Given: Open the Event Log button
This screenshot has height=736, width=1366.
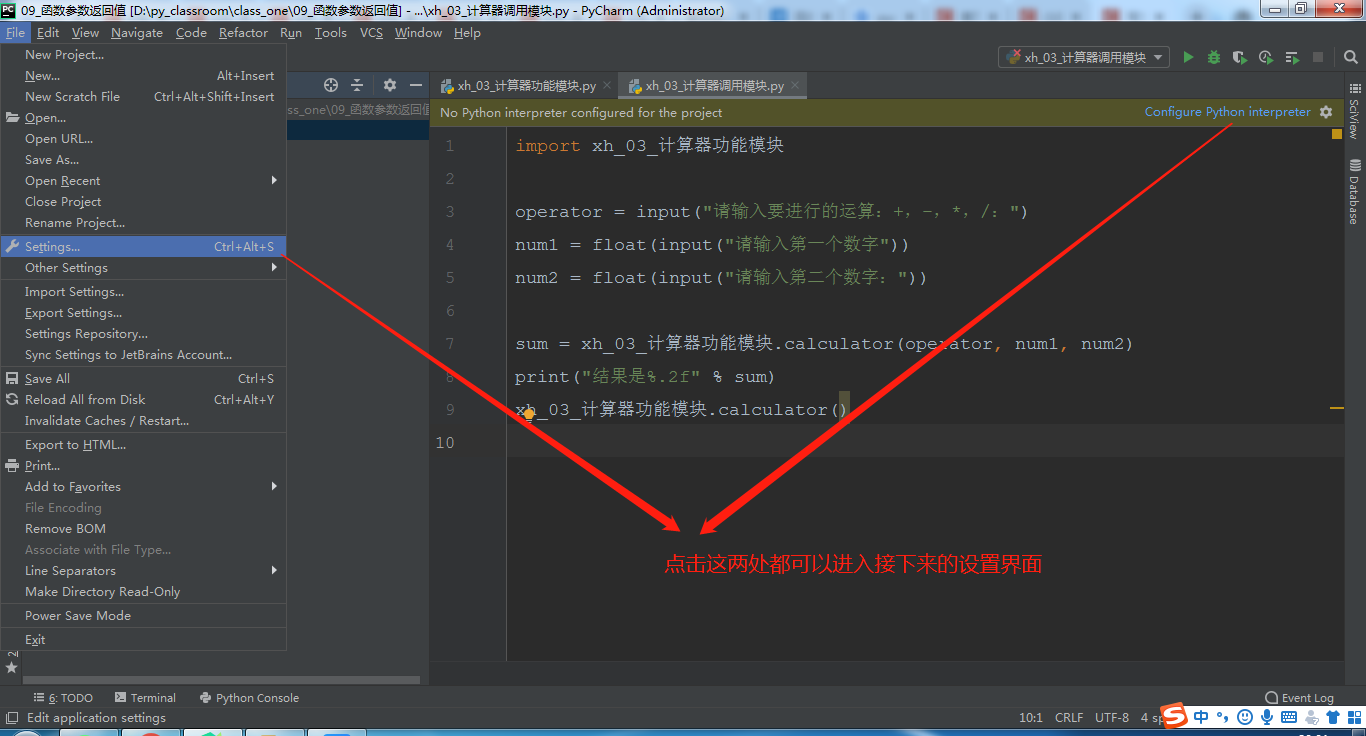Looking at the screenshot, I should click(1299, 698).
